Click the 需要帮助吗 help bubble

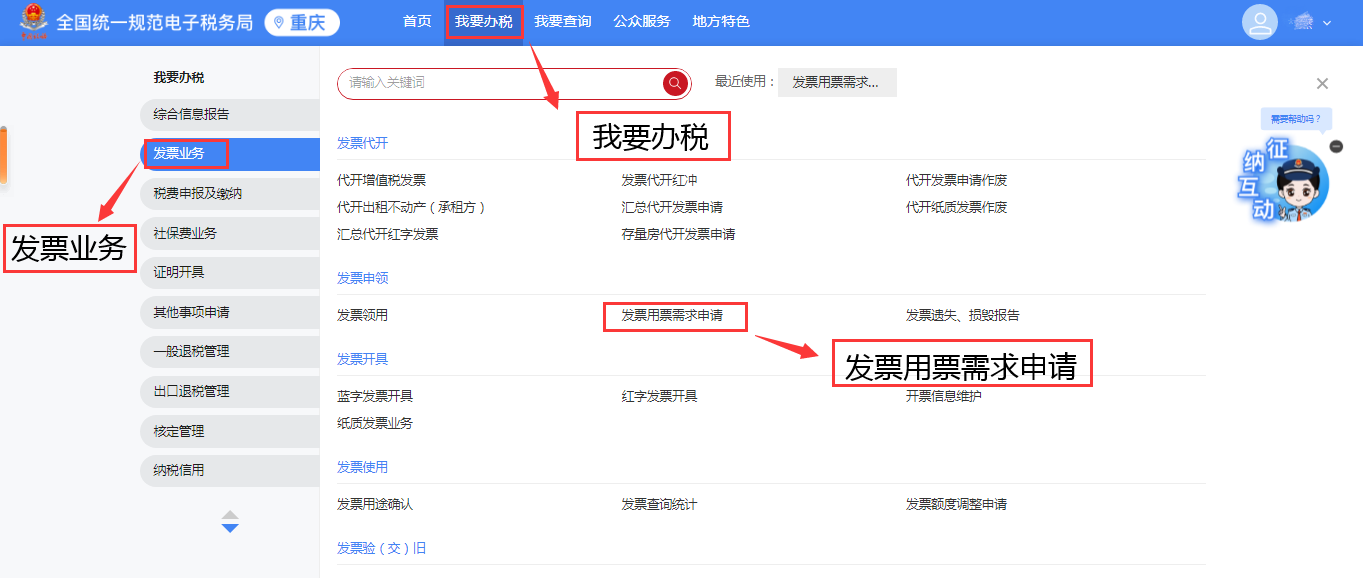1295,119
